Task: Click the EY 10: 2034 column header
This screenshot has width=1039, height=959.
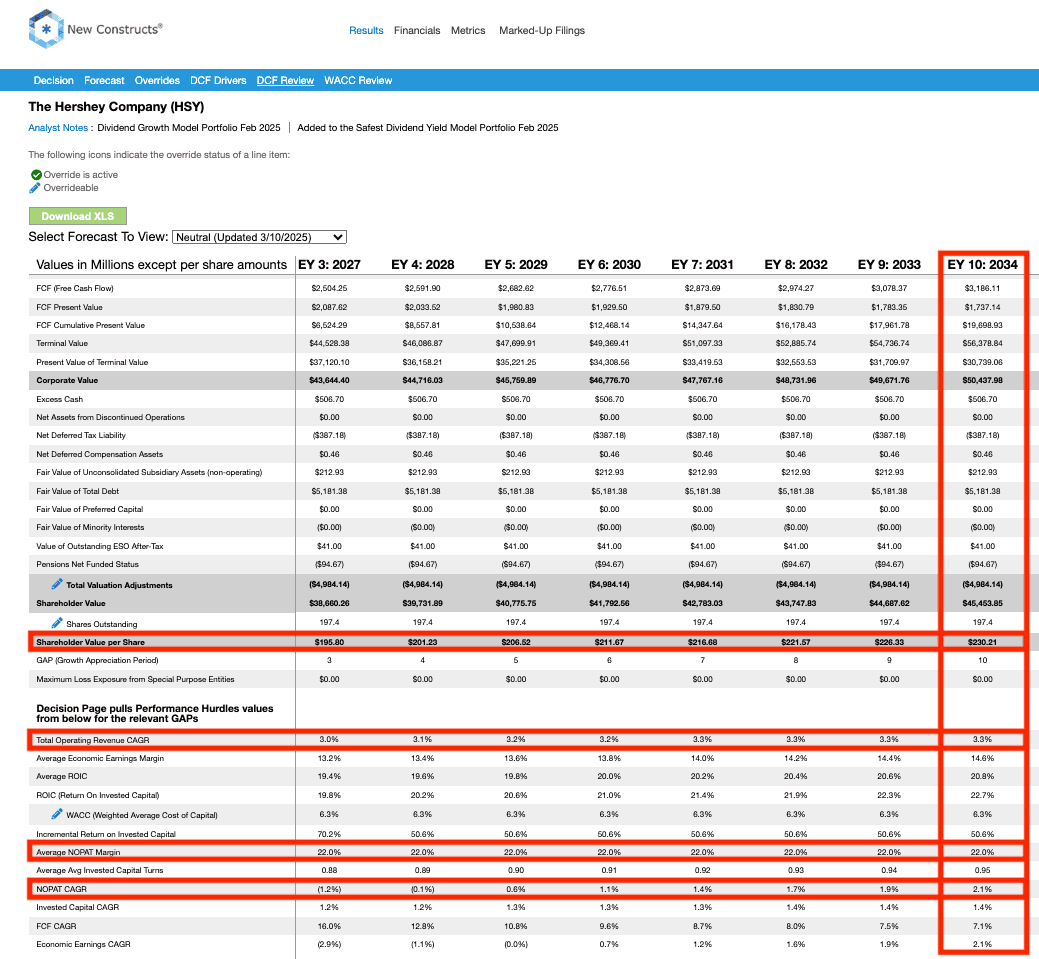Action: point(983,264)
